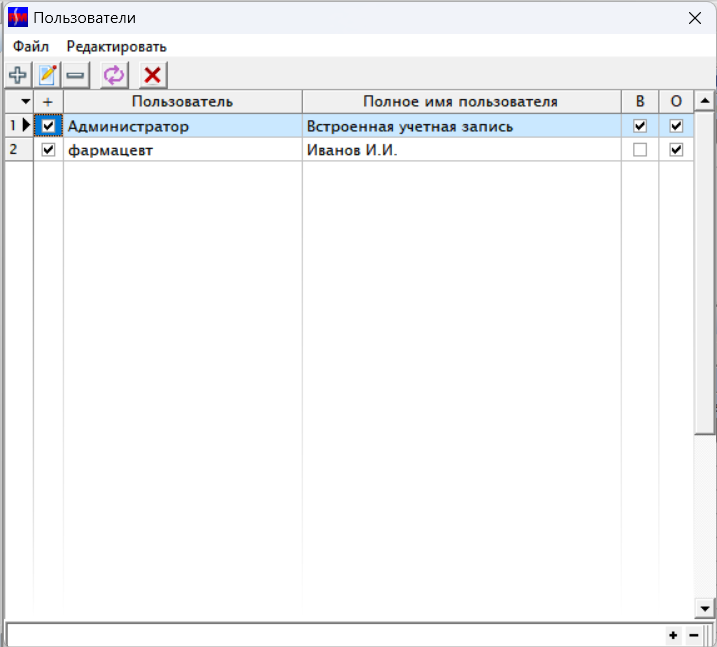Check column В for фармацевт
The image size is (717, 647).
pyautogui.click(x=640, y=150)
